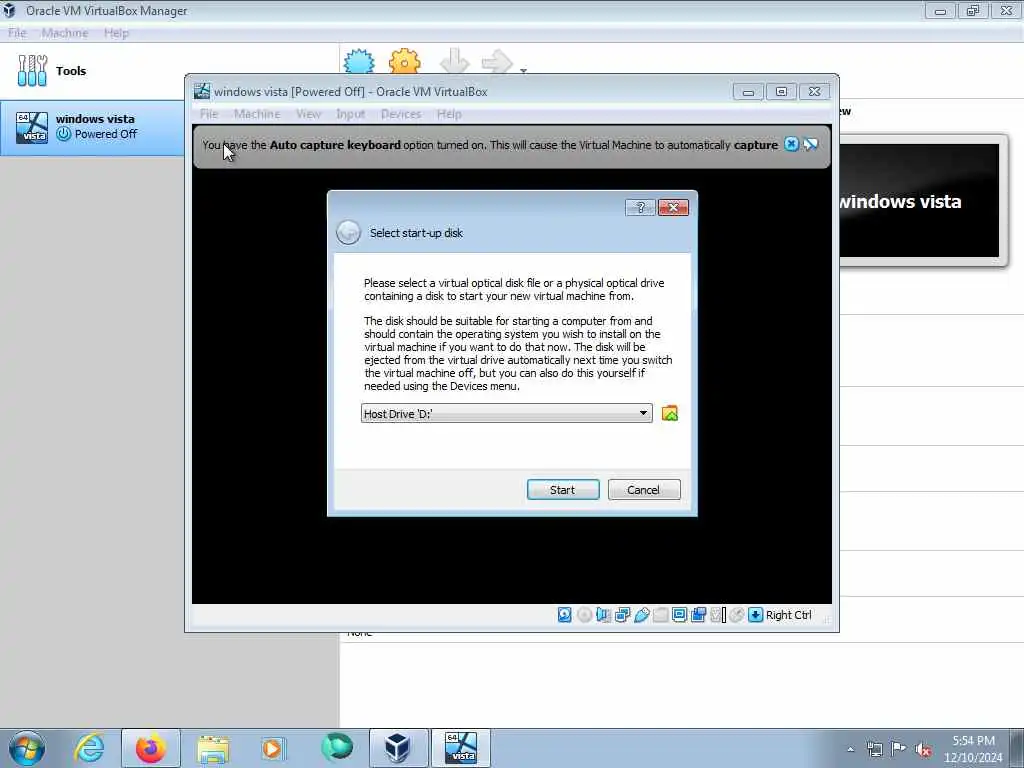The height and width of the screenshot is (768, 1024).
Task: Click the audio indicator icon in VM status bar
Action: tap(603, 615)
